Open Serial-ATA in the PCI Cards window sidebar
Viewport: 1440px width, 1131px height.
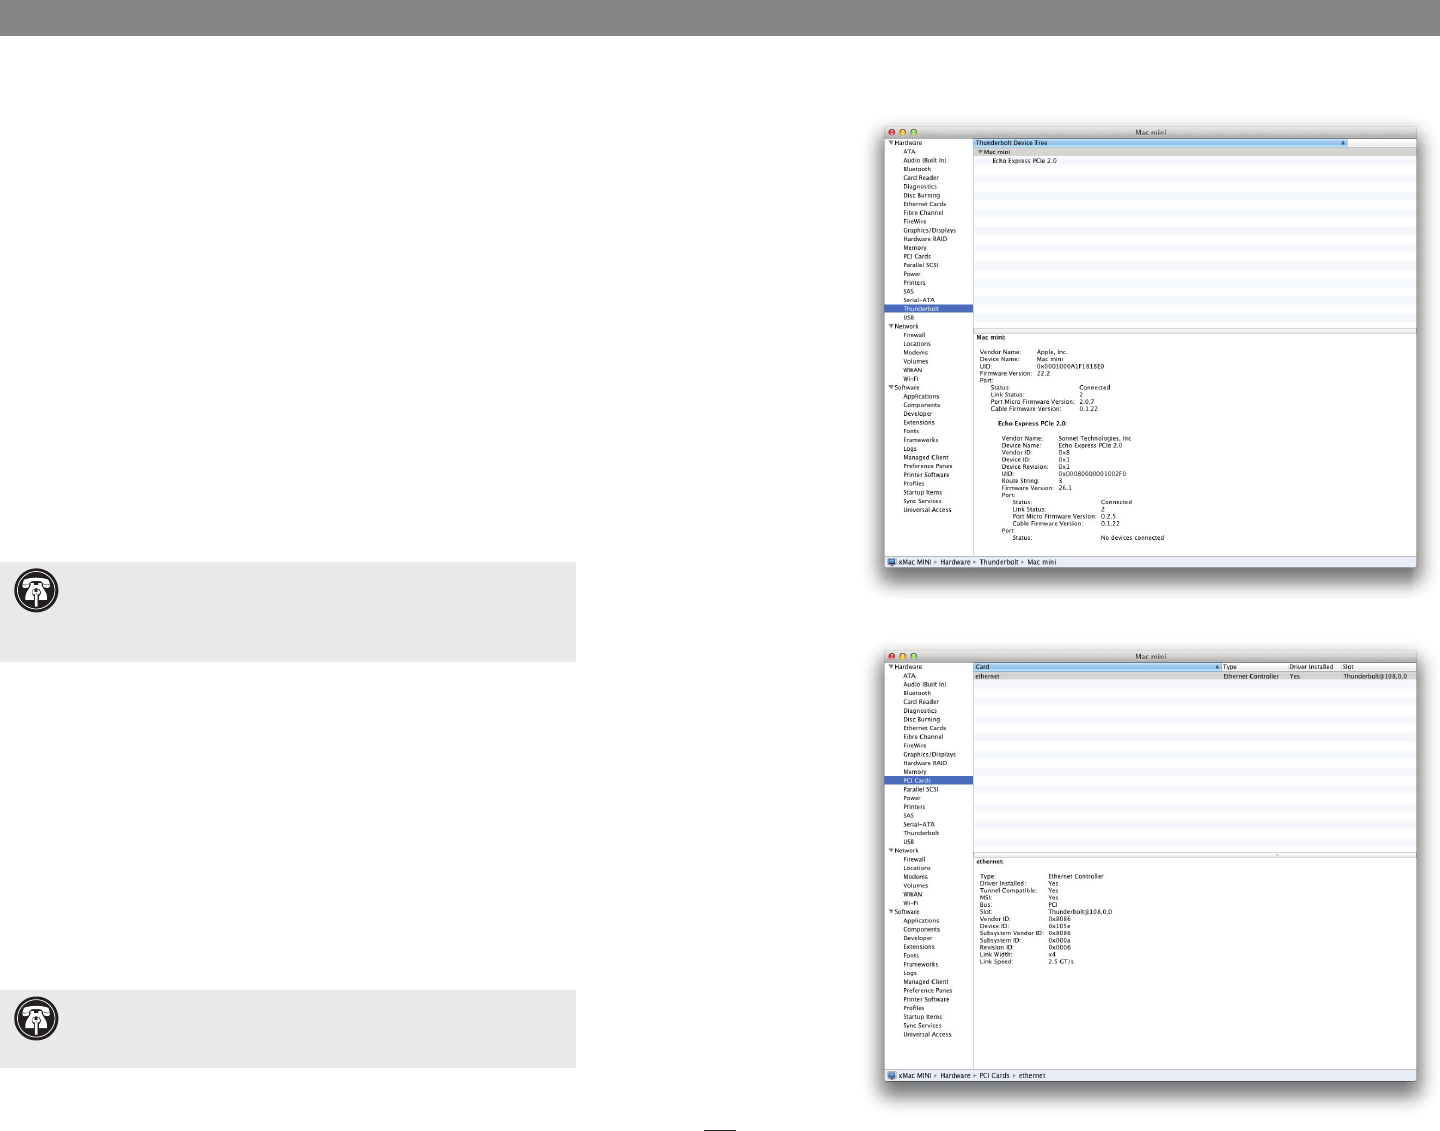tap(919, 824)
